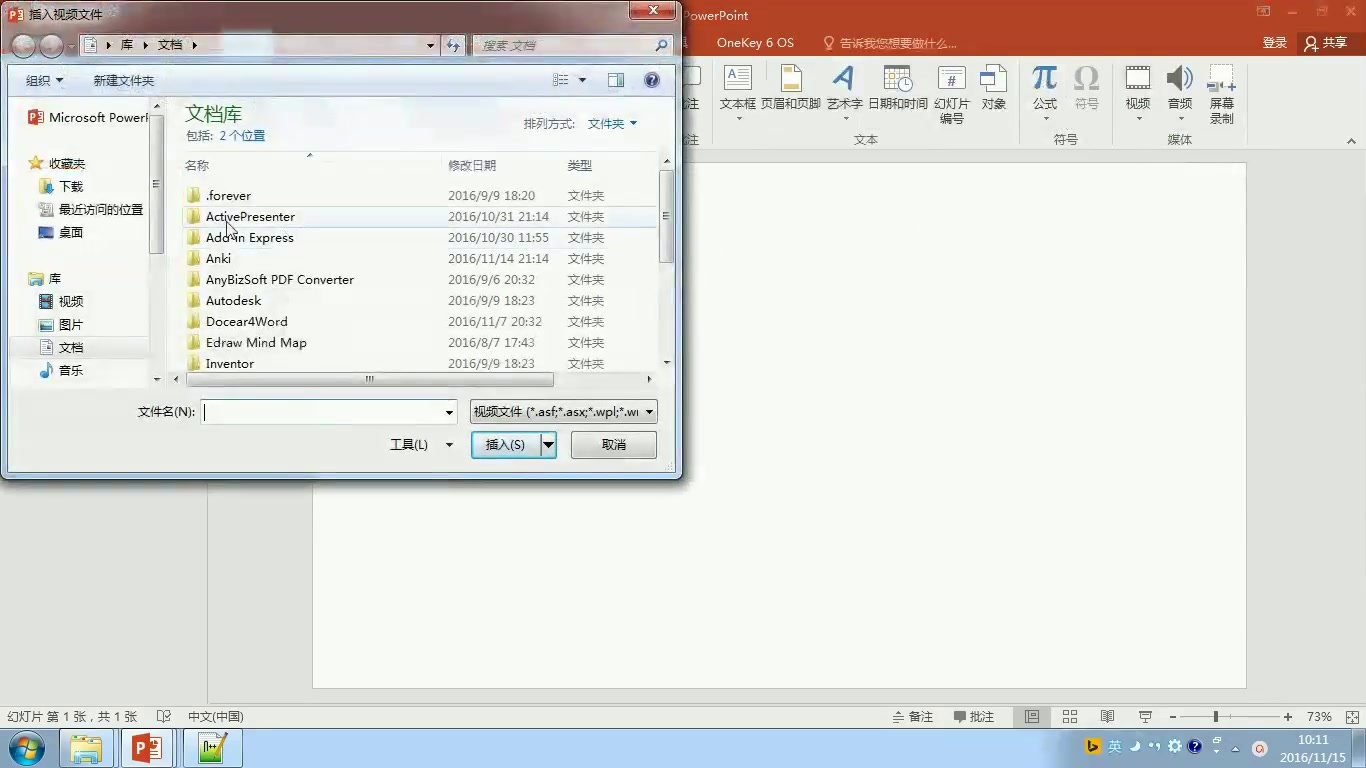
Task: Create a new folder
Action: (124, 80)
